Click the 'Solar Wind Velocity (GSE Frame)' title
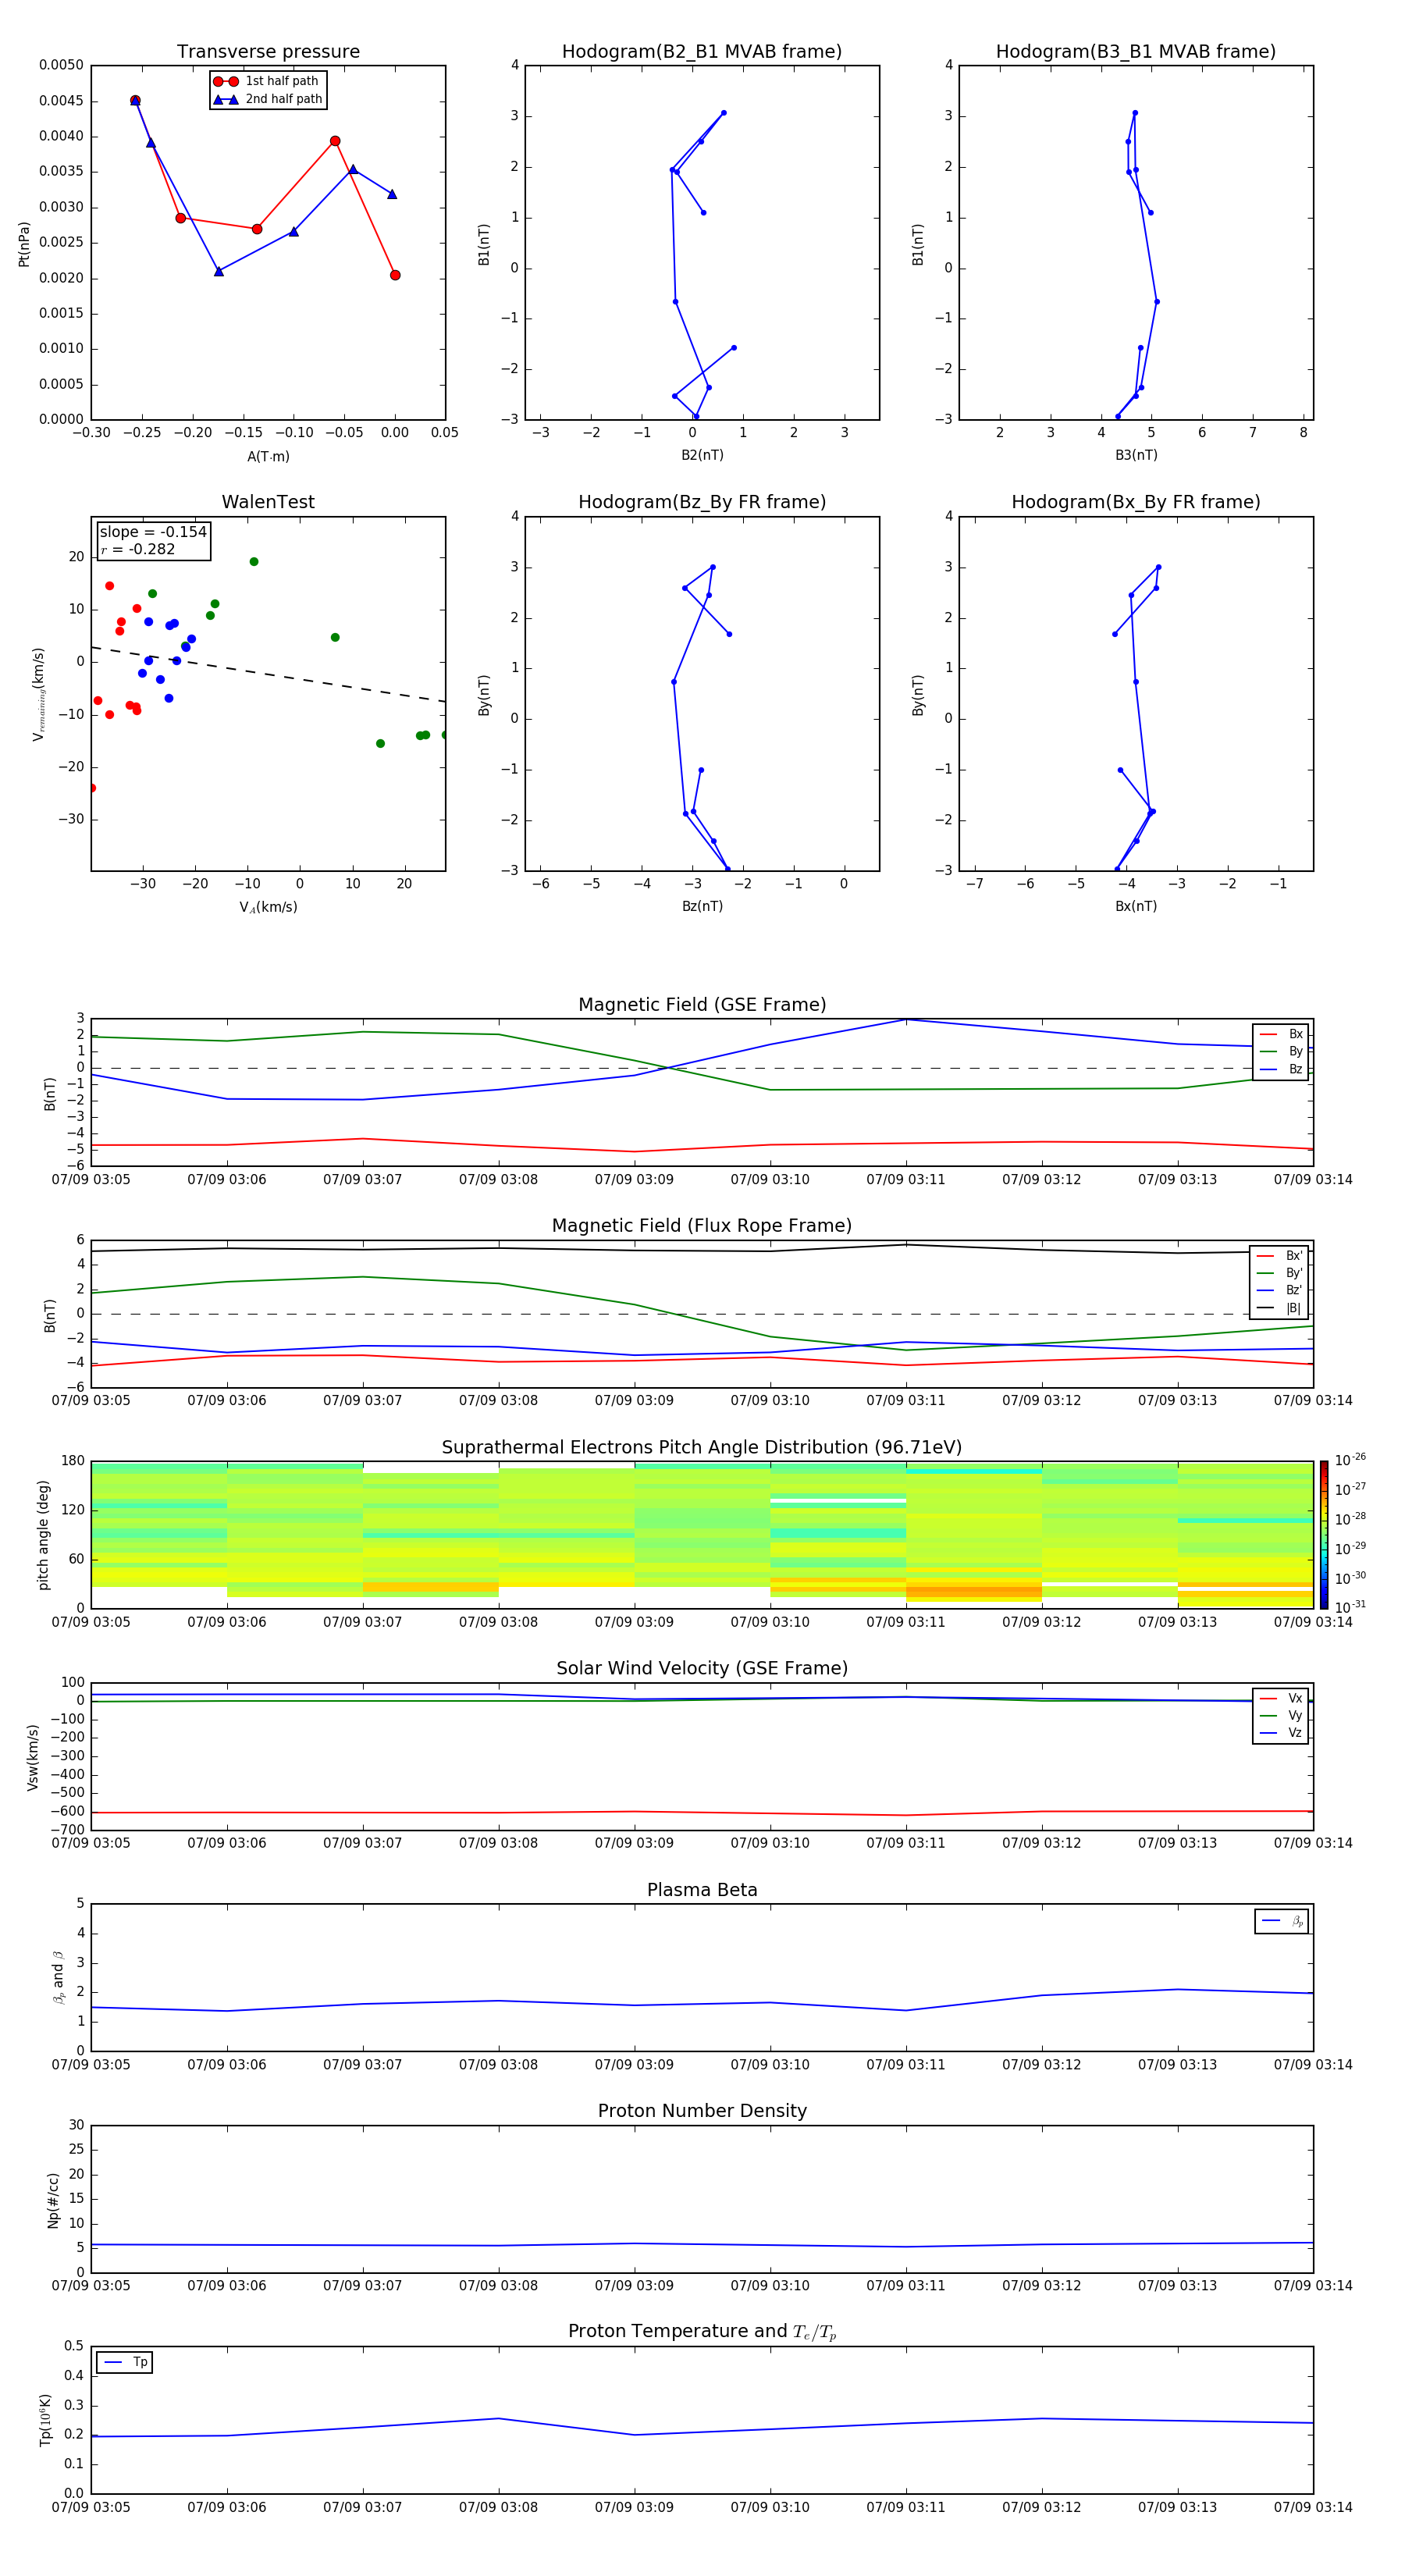 pyautogui.click(x=702, y=1669)
